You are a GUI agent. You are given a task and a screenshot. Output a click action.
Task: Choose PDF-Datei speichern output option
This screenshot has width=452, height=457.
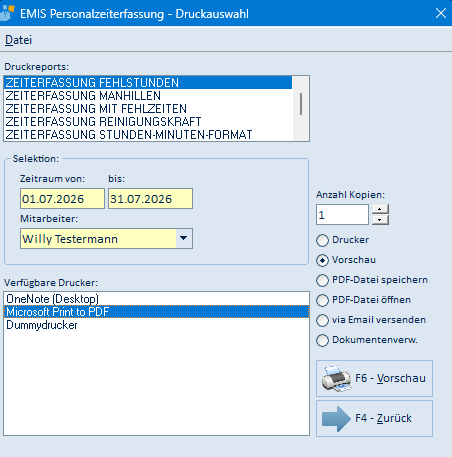coord(322,280)
